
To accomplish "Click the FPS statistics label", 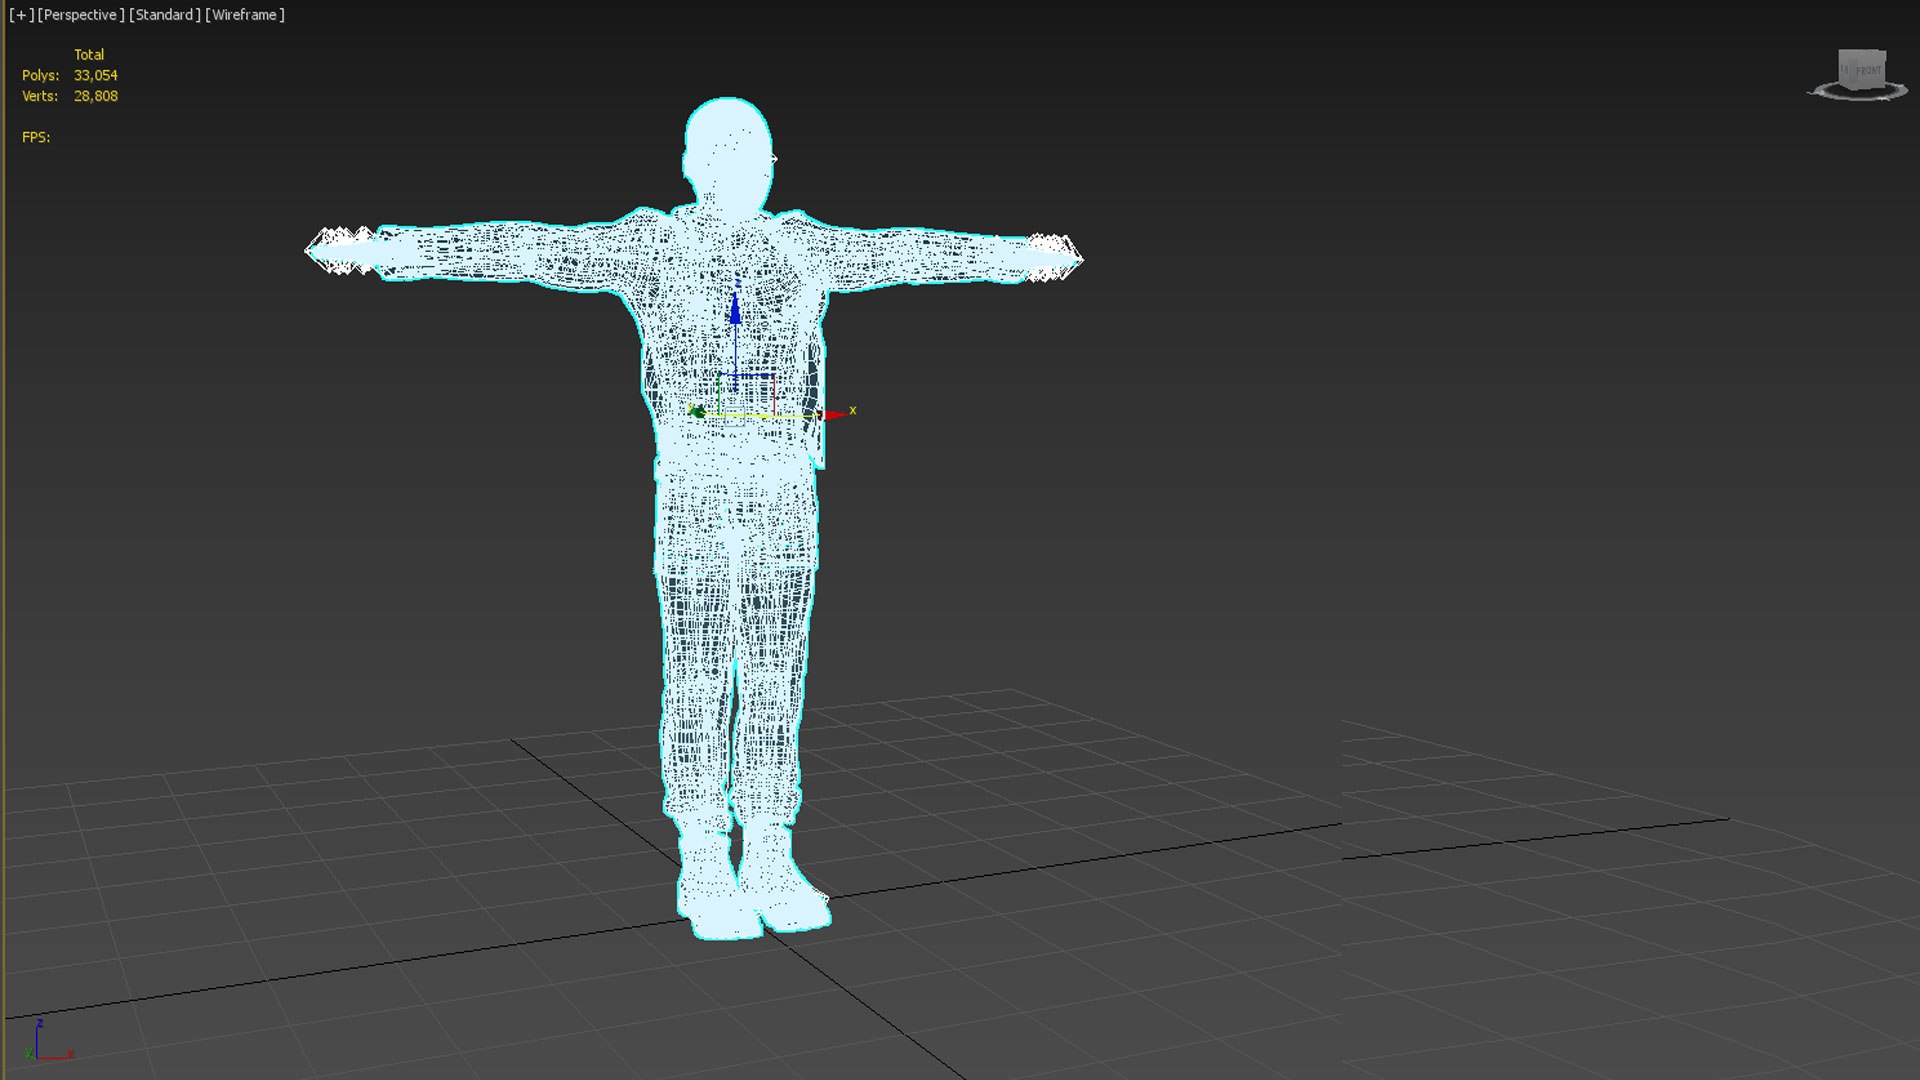I will tap(36, 138).
